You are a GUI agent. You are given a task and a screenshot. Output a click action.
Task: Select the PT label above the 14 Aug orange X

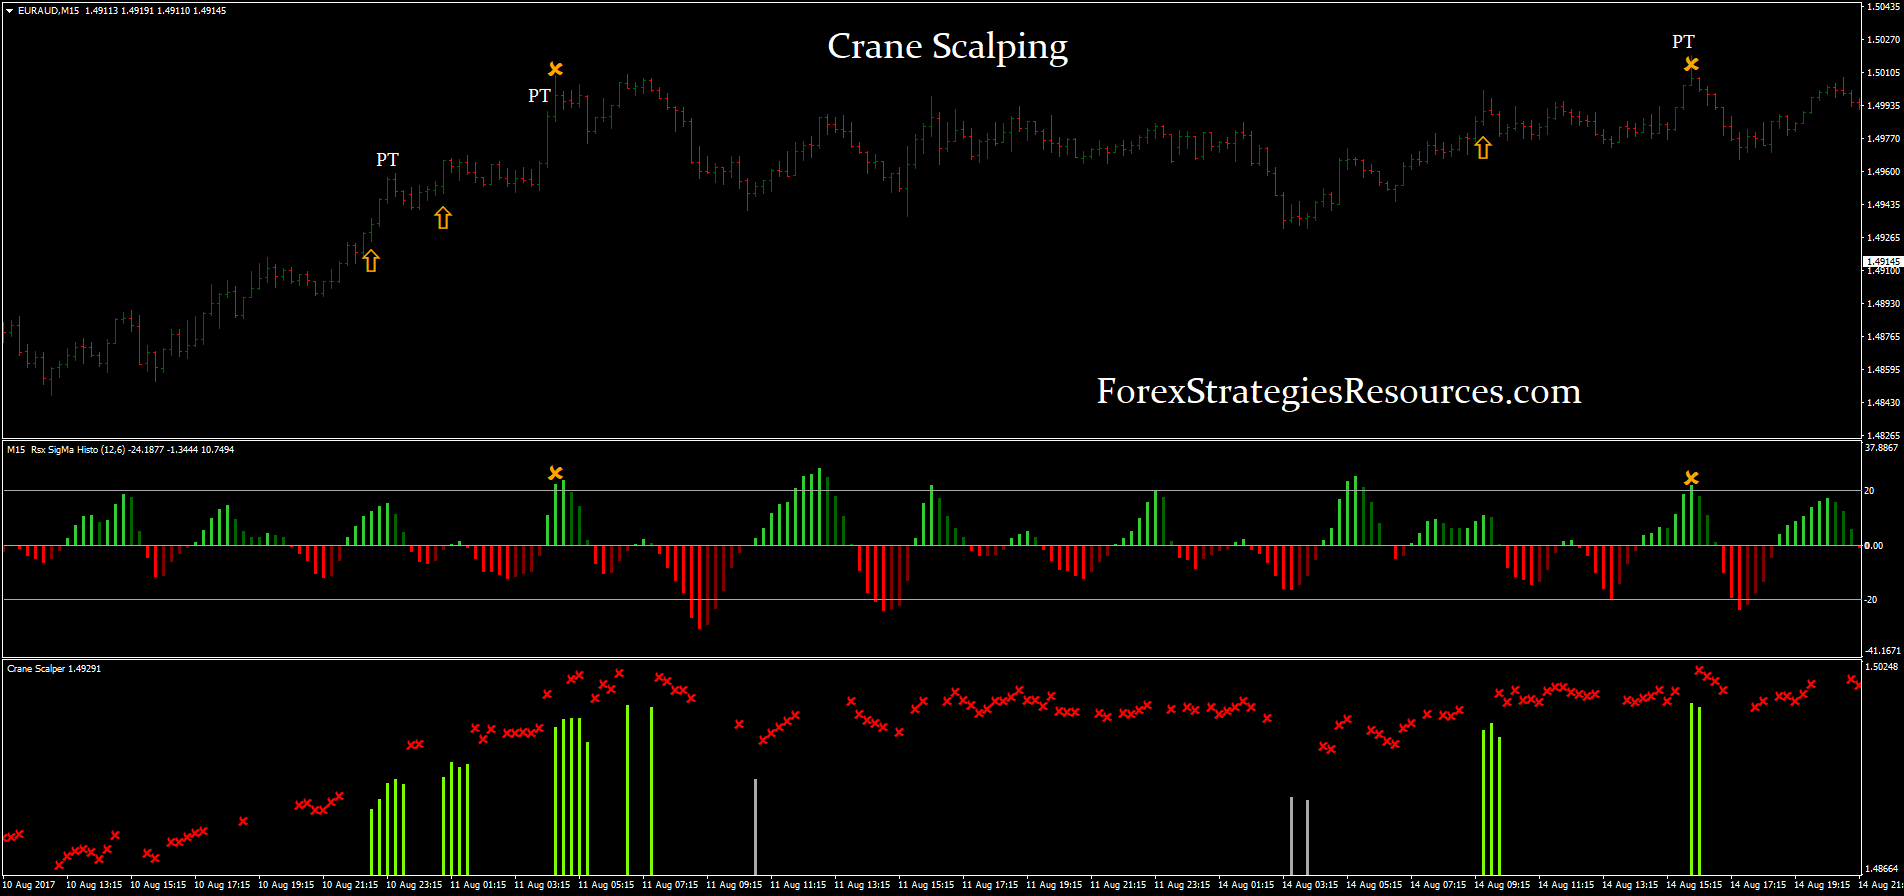(x=1684, y=42)
